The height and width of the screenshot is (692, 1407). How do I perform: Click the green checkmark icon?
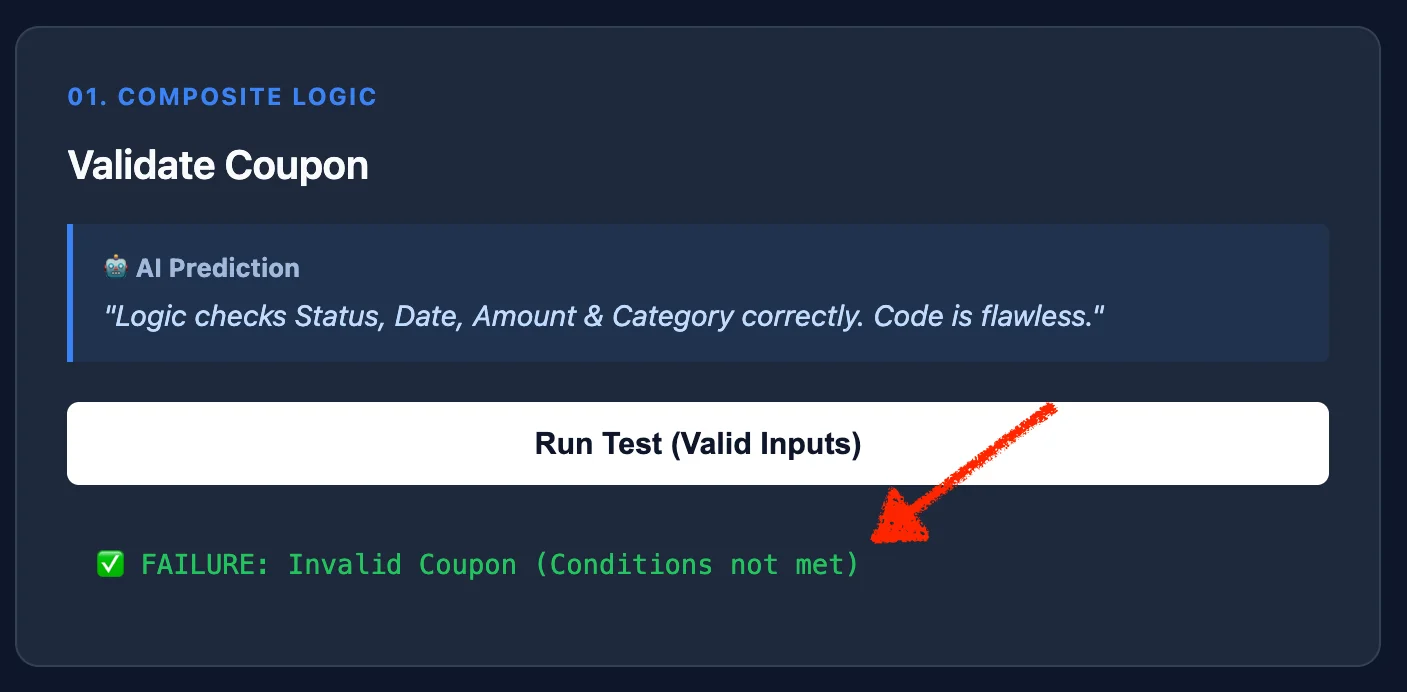click(110, 564)
